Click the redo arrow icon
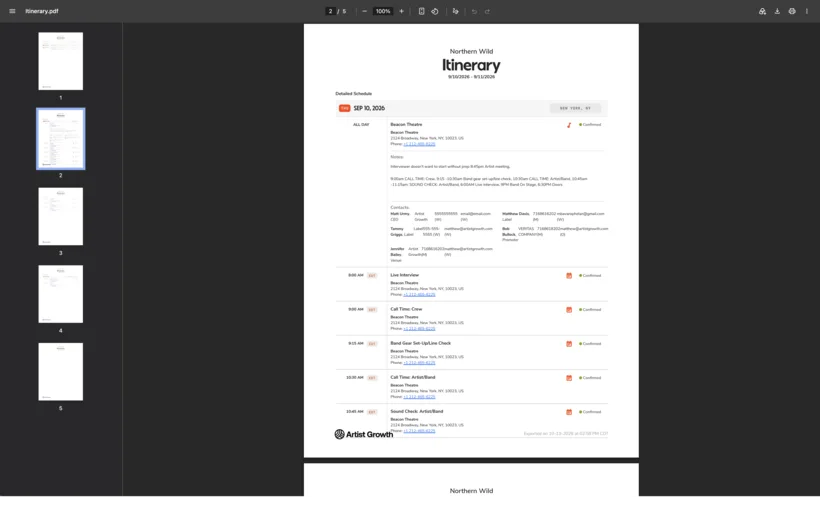820x513 pixels. 487,12
